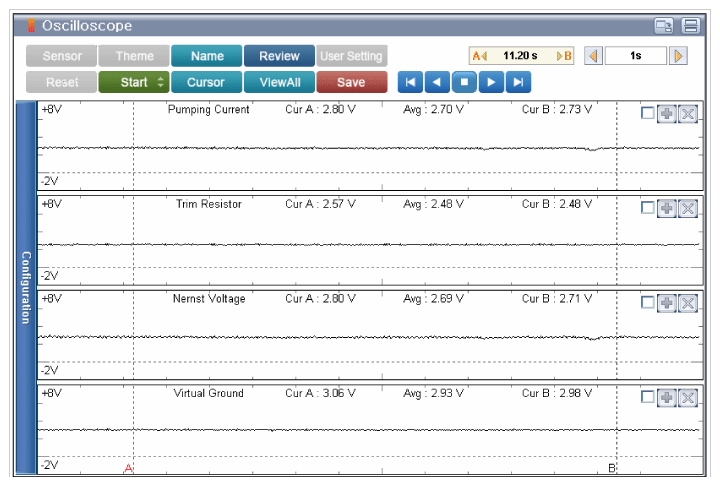Click the ViewAll button
720x486 pixels.
click(279, 82)
